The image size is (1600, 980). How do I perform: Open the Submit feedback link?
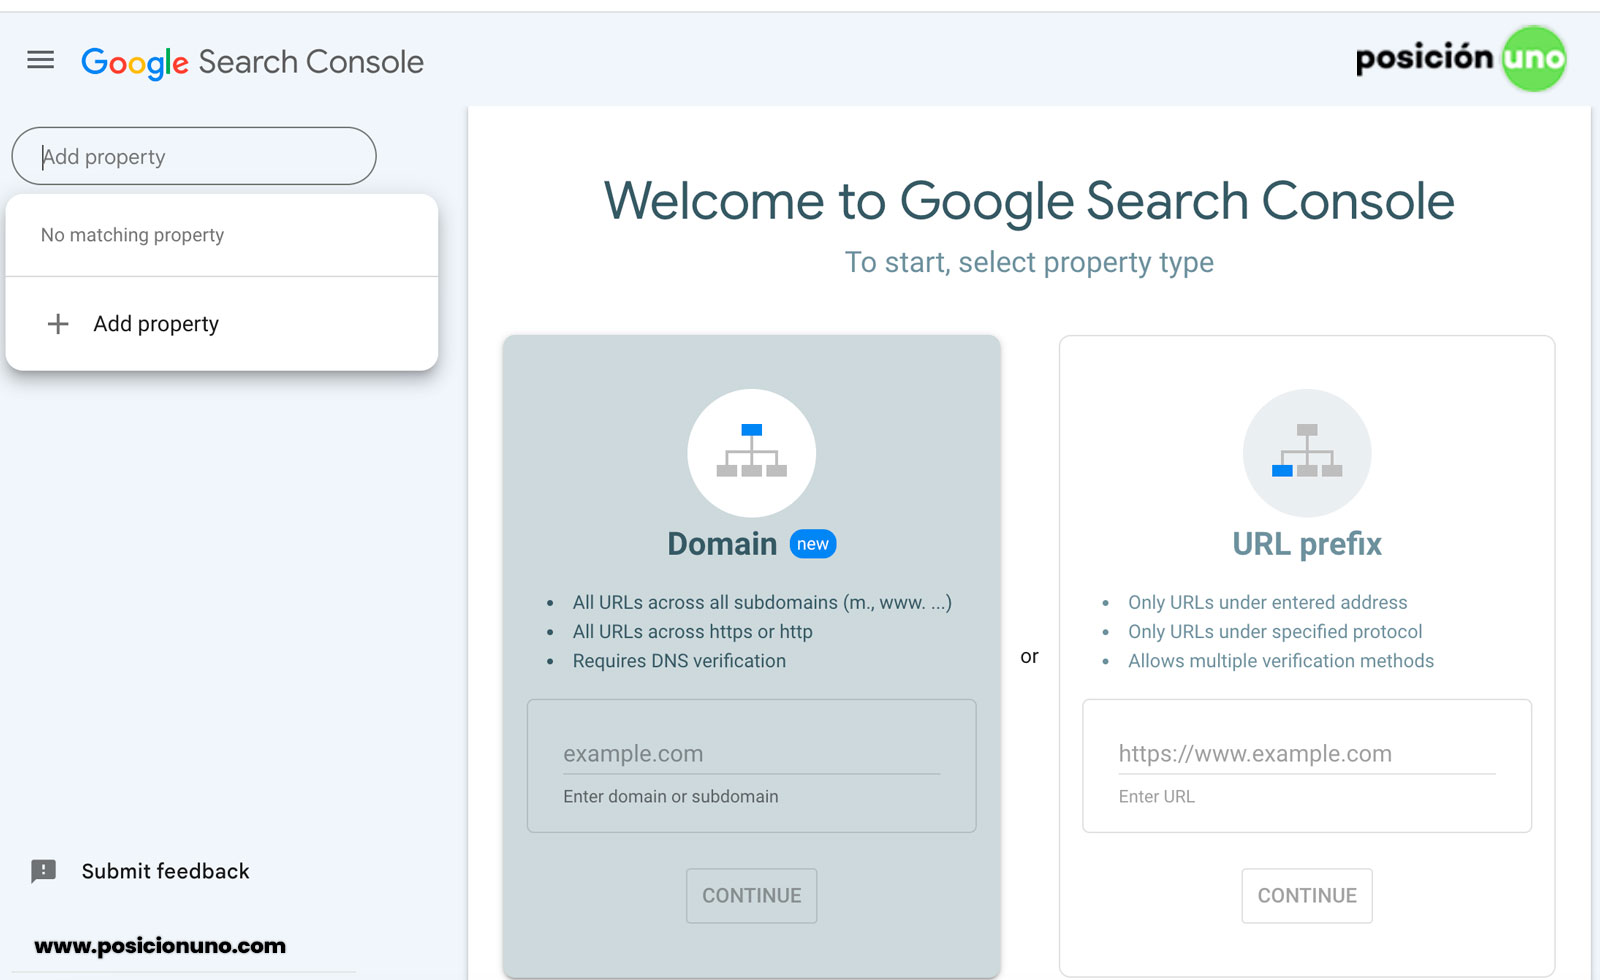click(x=165, y=871)
